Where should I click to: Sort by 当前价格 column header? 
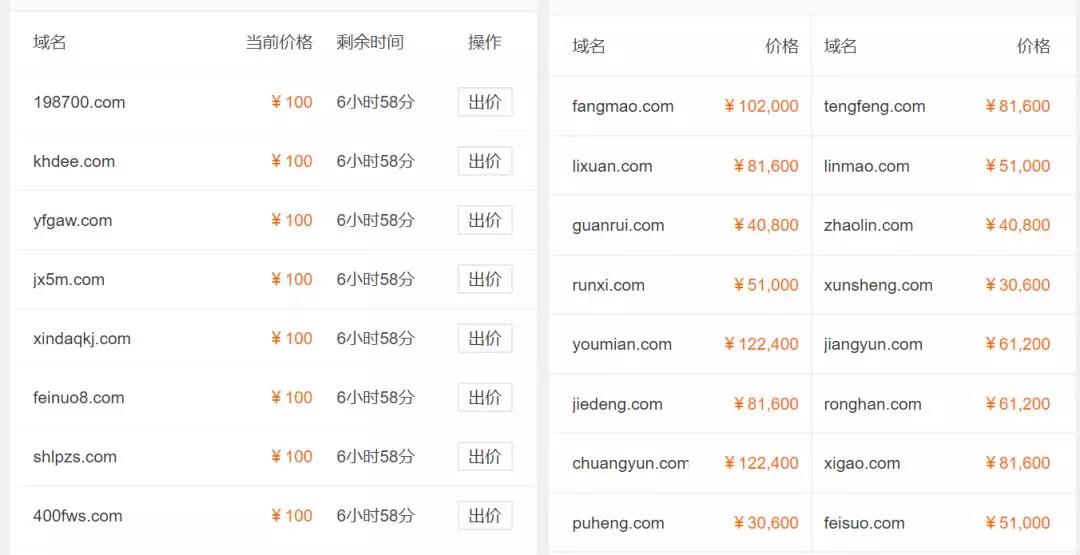[x=279, y=43]
